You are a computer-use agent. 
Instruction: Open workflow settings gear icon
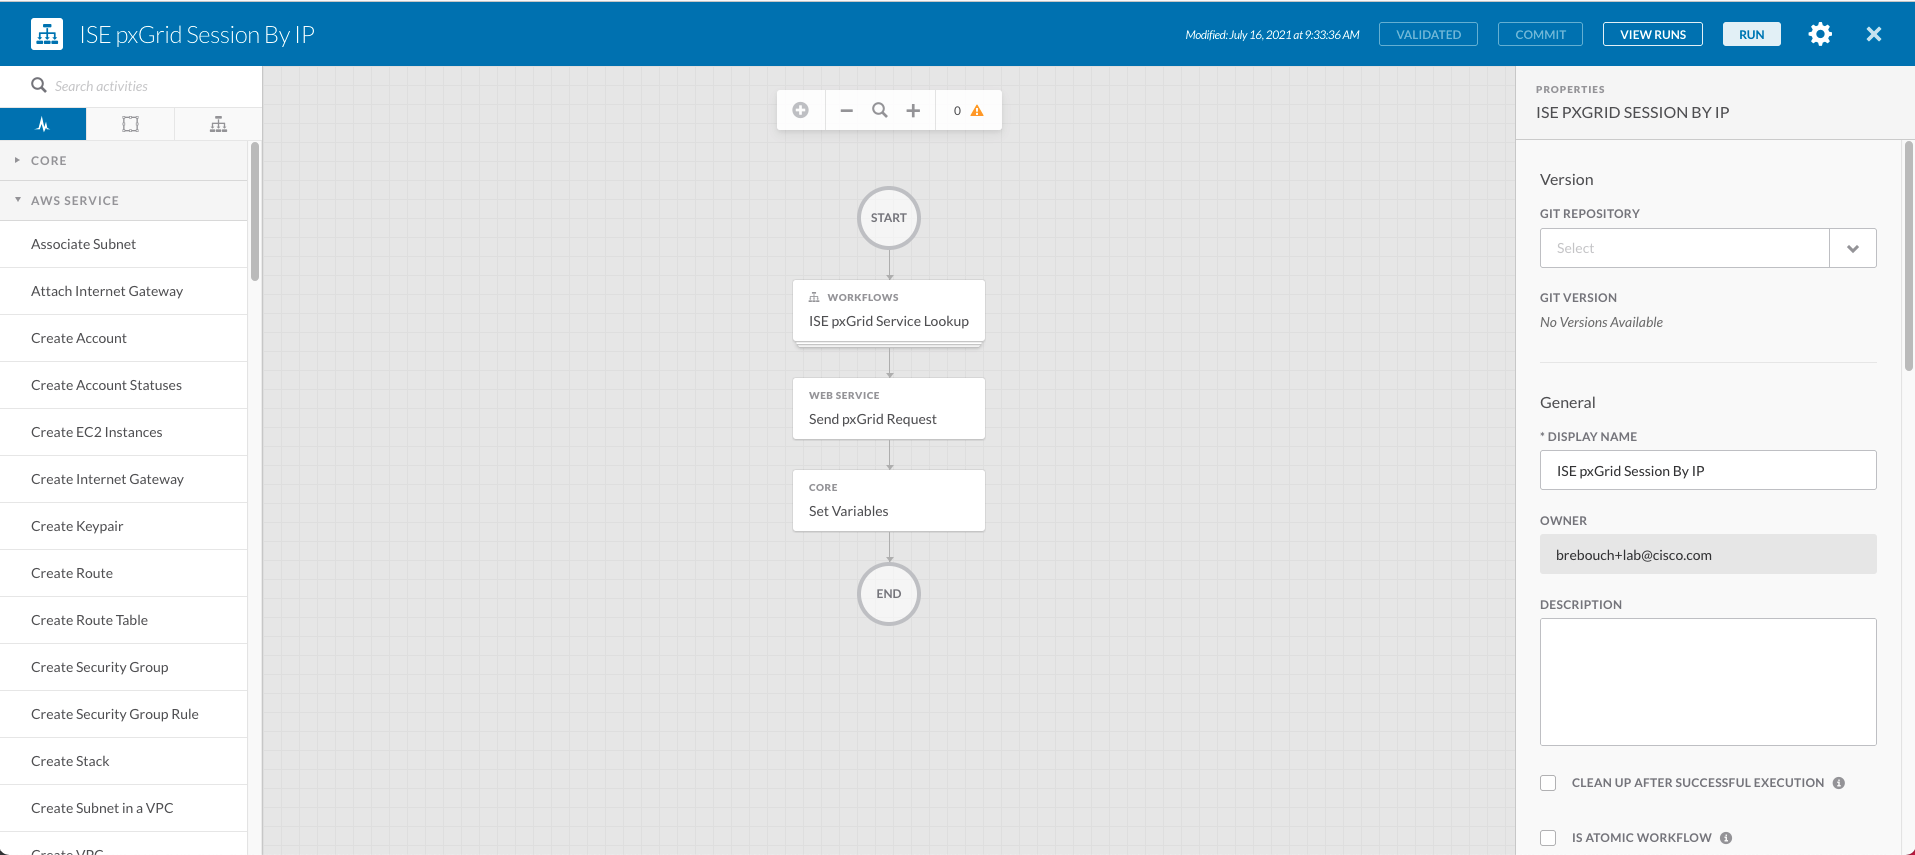(1820, 34)
